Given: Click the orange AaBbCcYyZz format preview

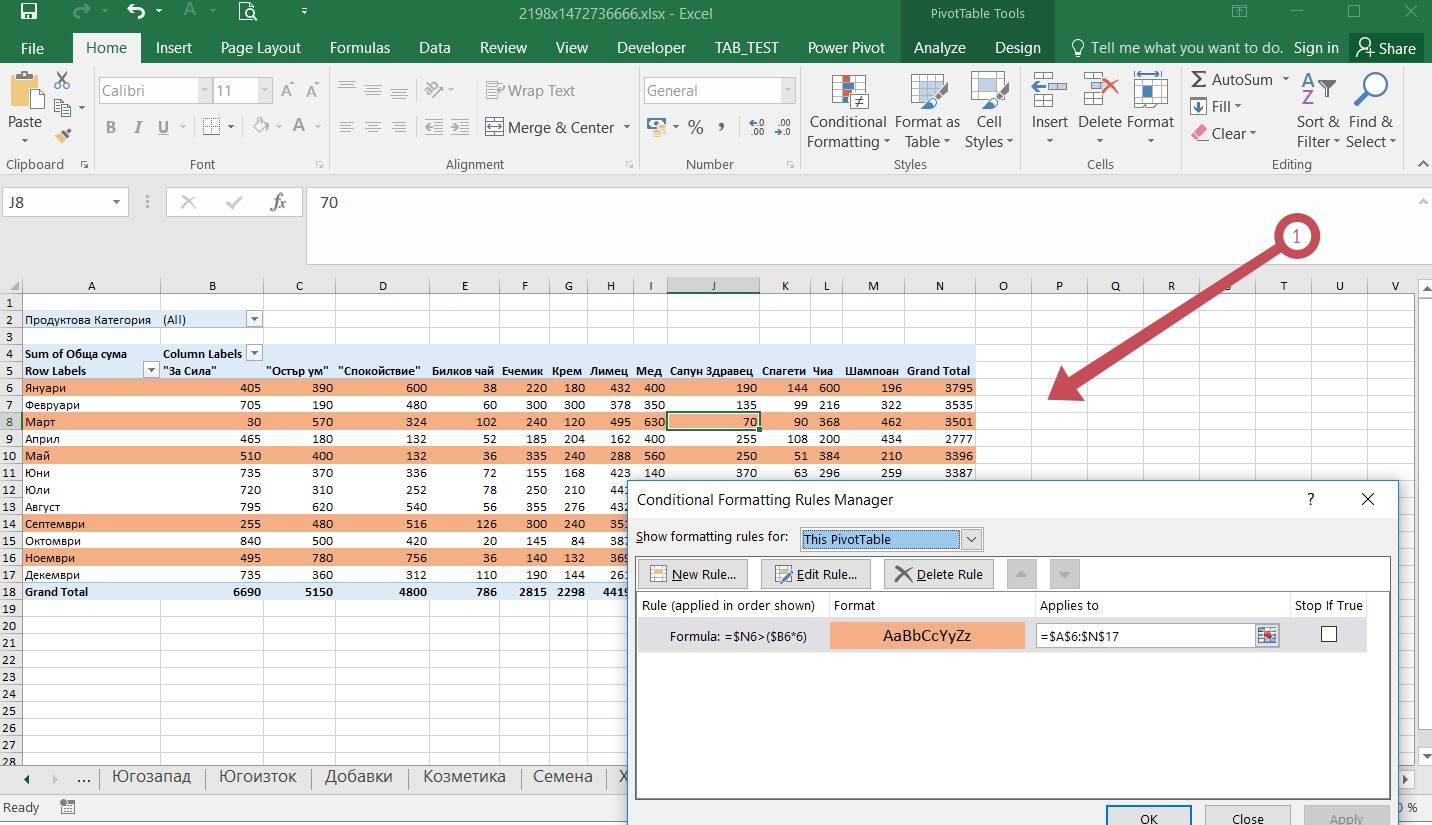Looking at the screenshot, I should [x=927, y=636].
